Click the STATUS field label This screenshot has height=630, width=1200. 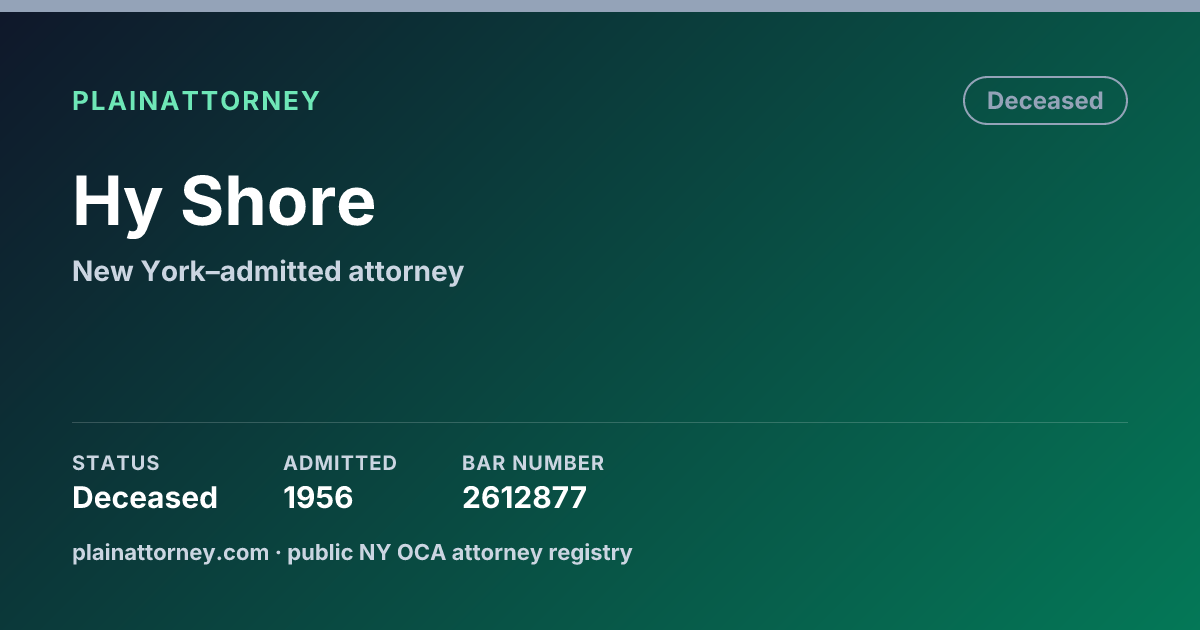click(x=116, y=463)
